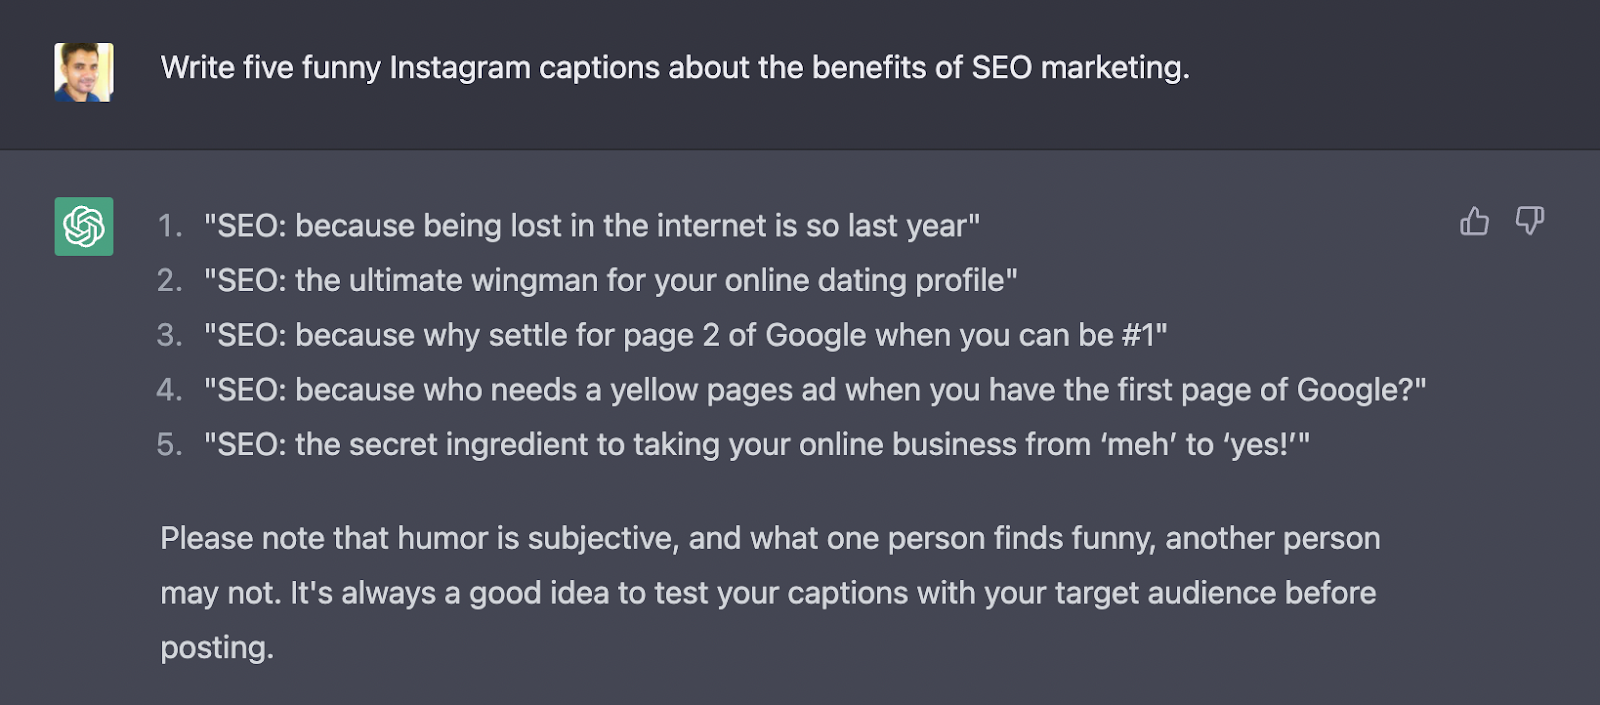
Task: Click the online dating wingman caption
Action: pos(610,281)
